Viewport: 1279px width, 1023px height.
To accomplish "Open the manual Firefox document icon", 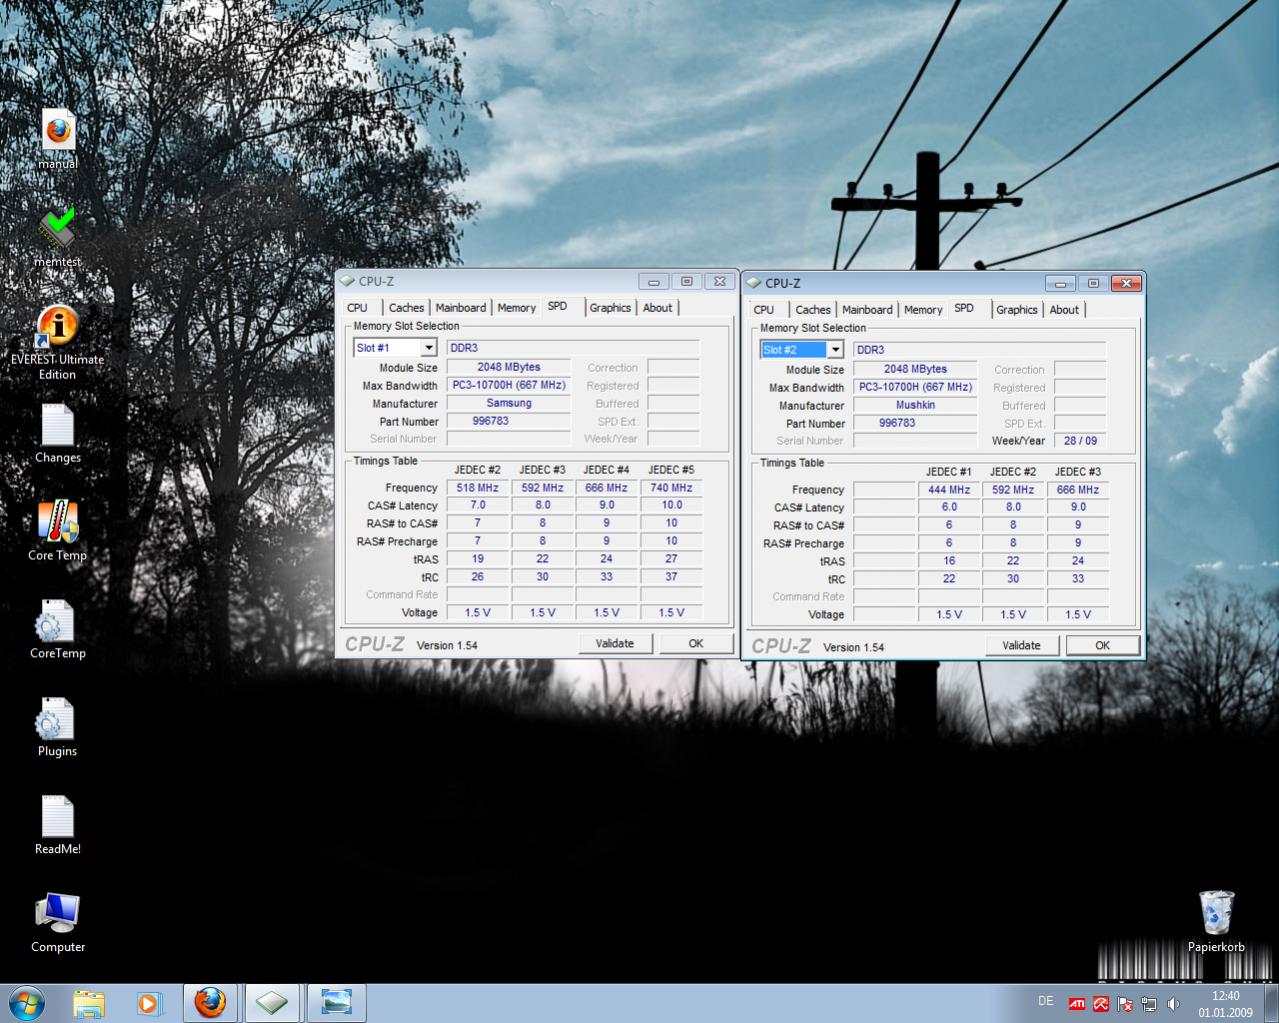I will click(58, 139).
